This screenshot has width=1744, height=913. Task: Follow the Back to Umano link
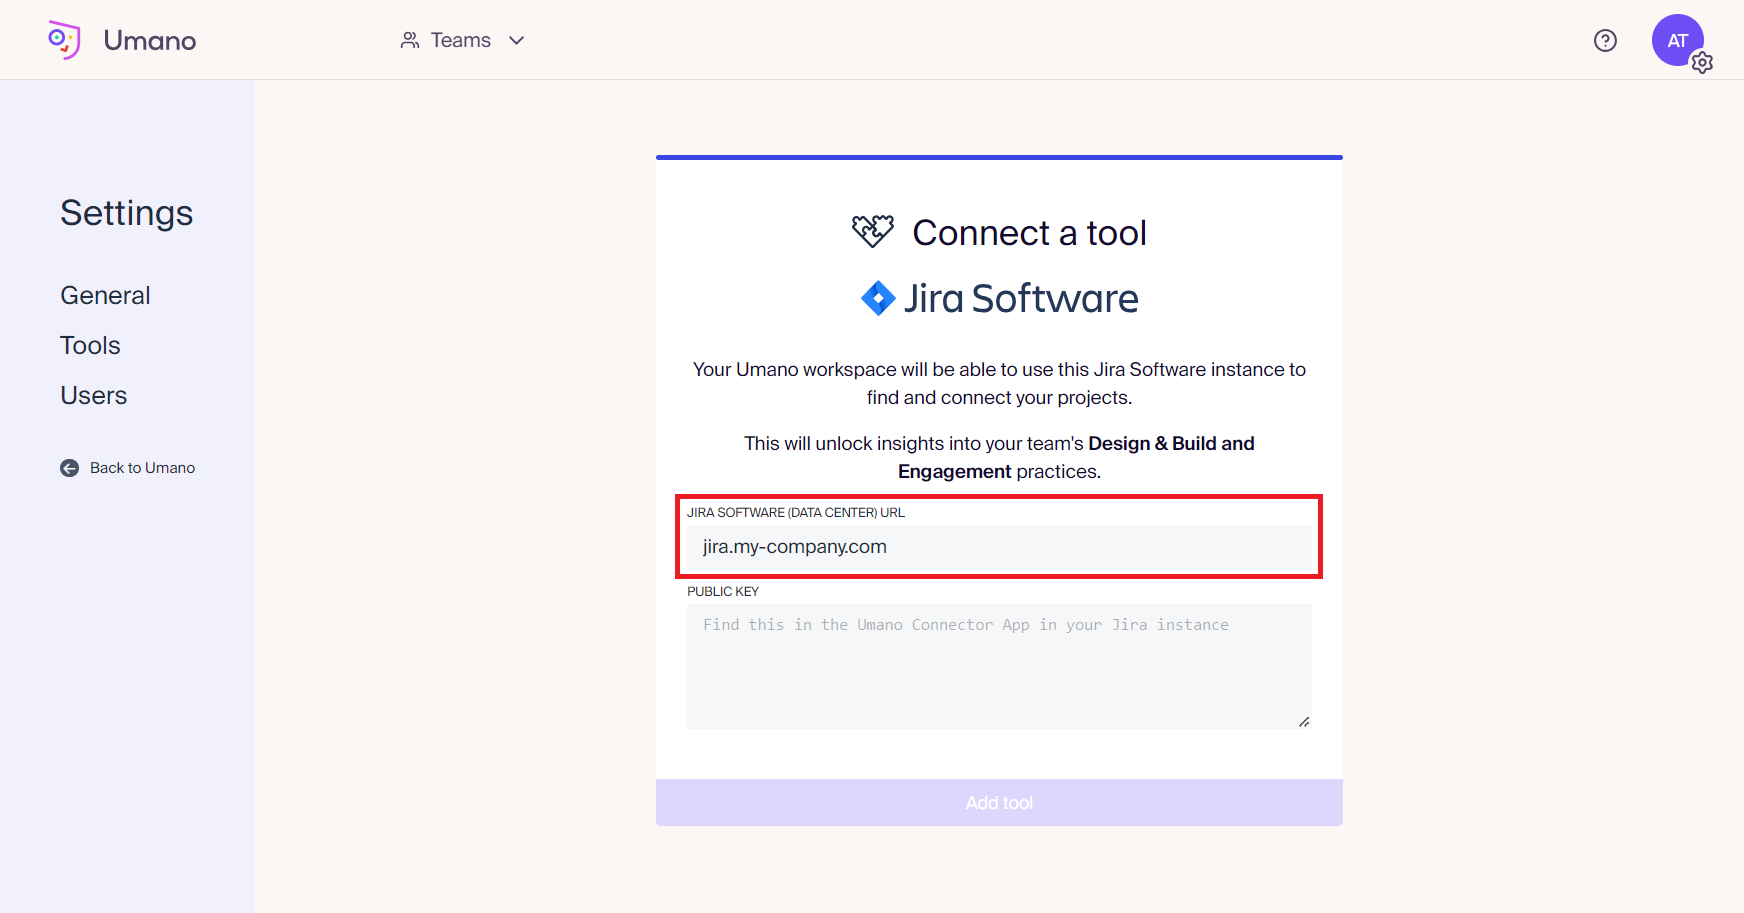point(142,468)
